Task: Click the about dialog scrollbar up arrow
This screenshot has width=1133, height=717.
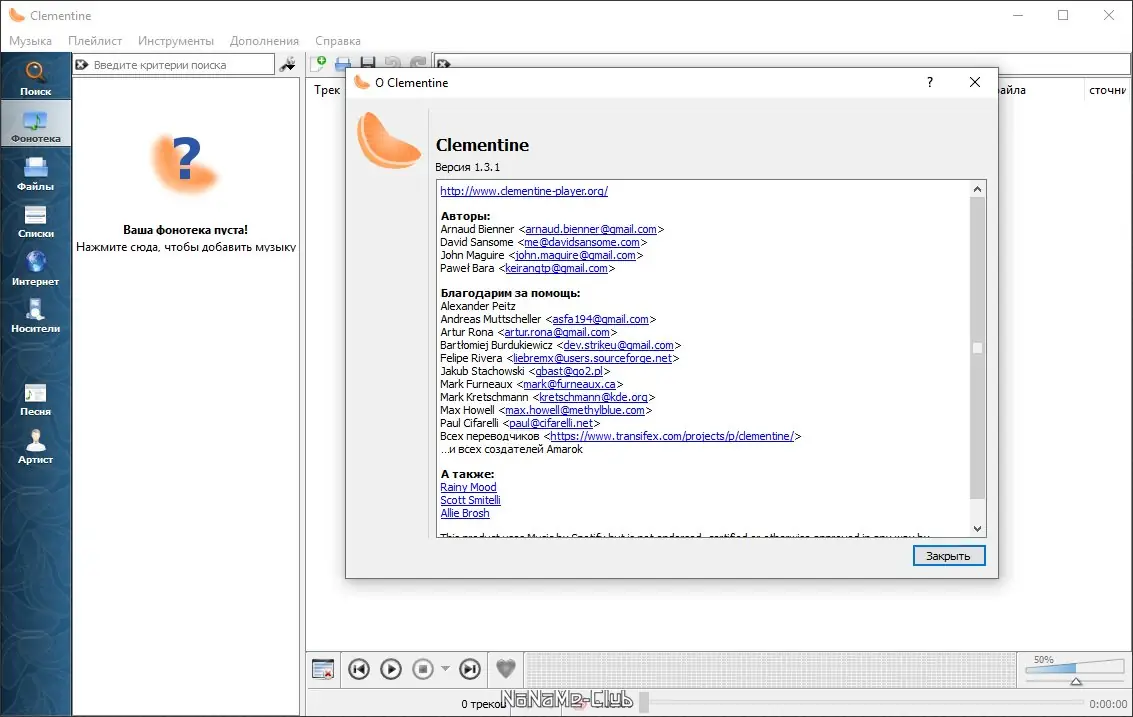Action: click(978, 189)
